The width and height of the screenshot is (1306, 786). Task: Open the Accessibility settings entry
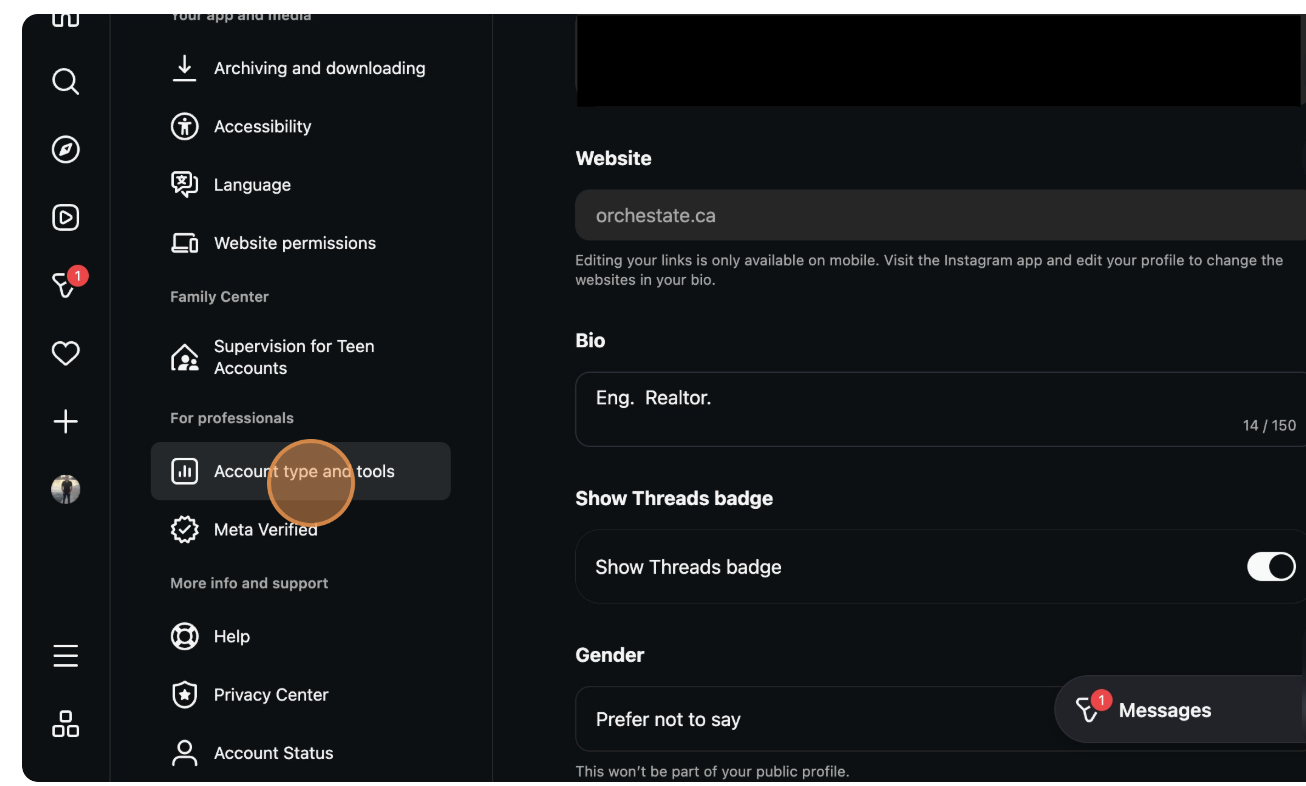pos(263,126)
